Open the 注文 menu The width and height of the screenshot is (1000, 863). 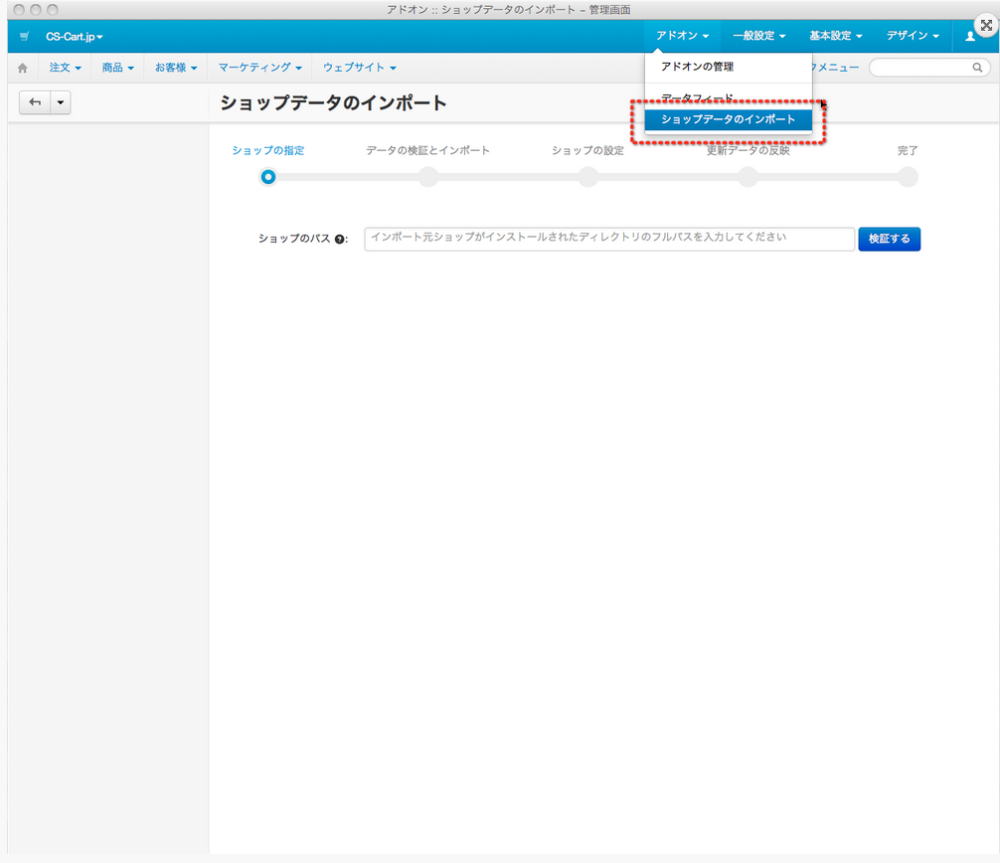click(65, 68)
